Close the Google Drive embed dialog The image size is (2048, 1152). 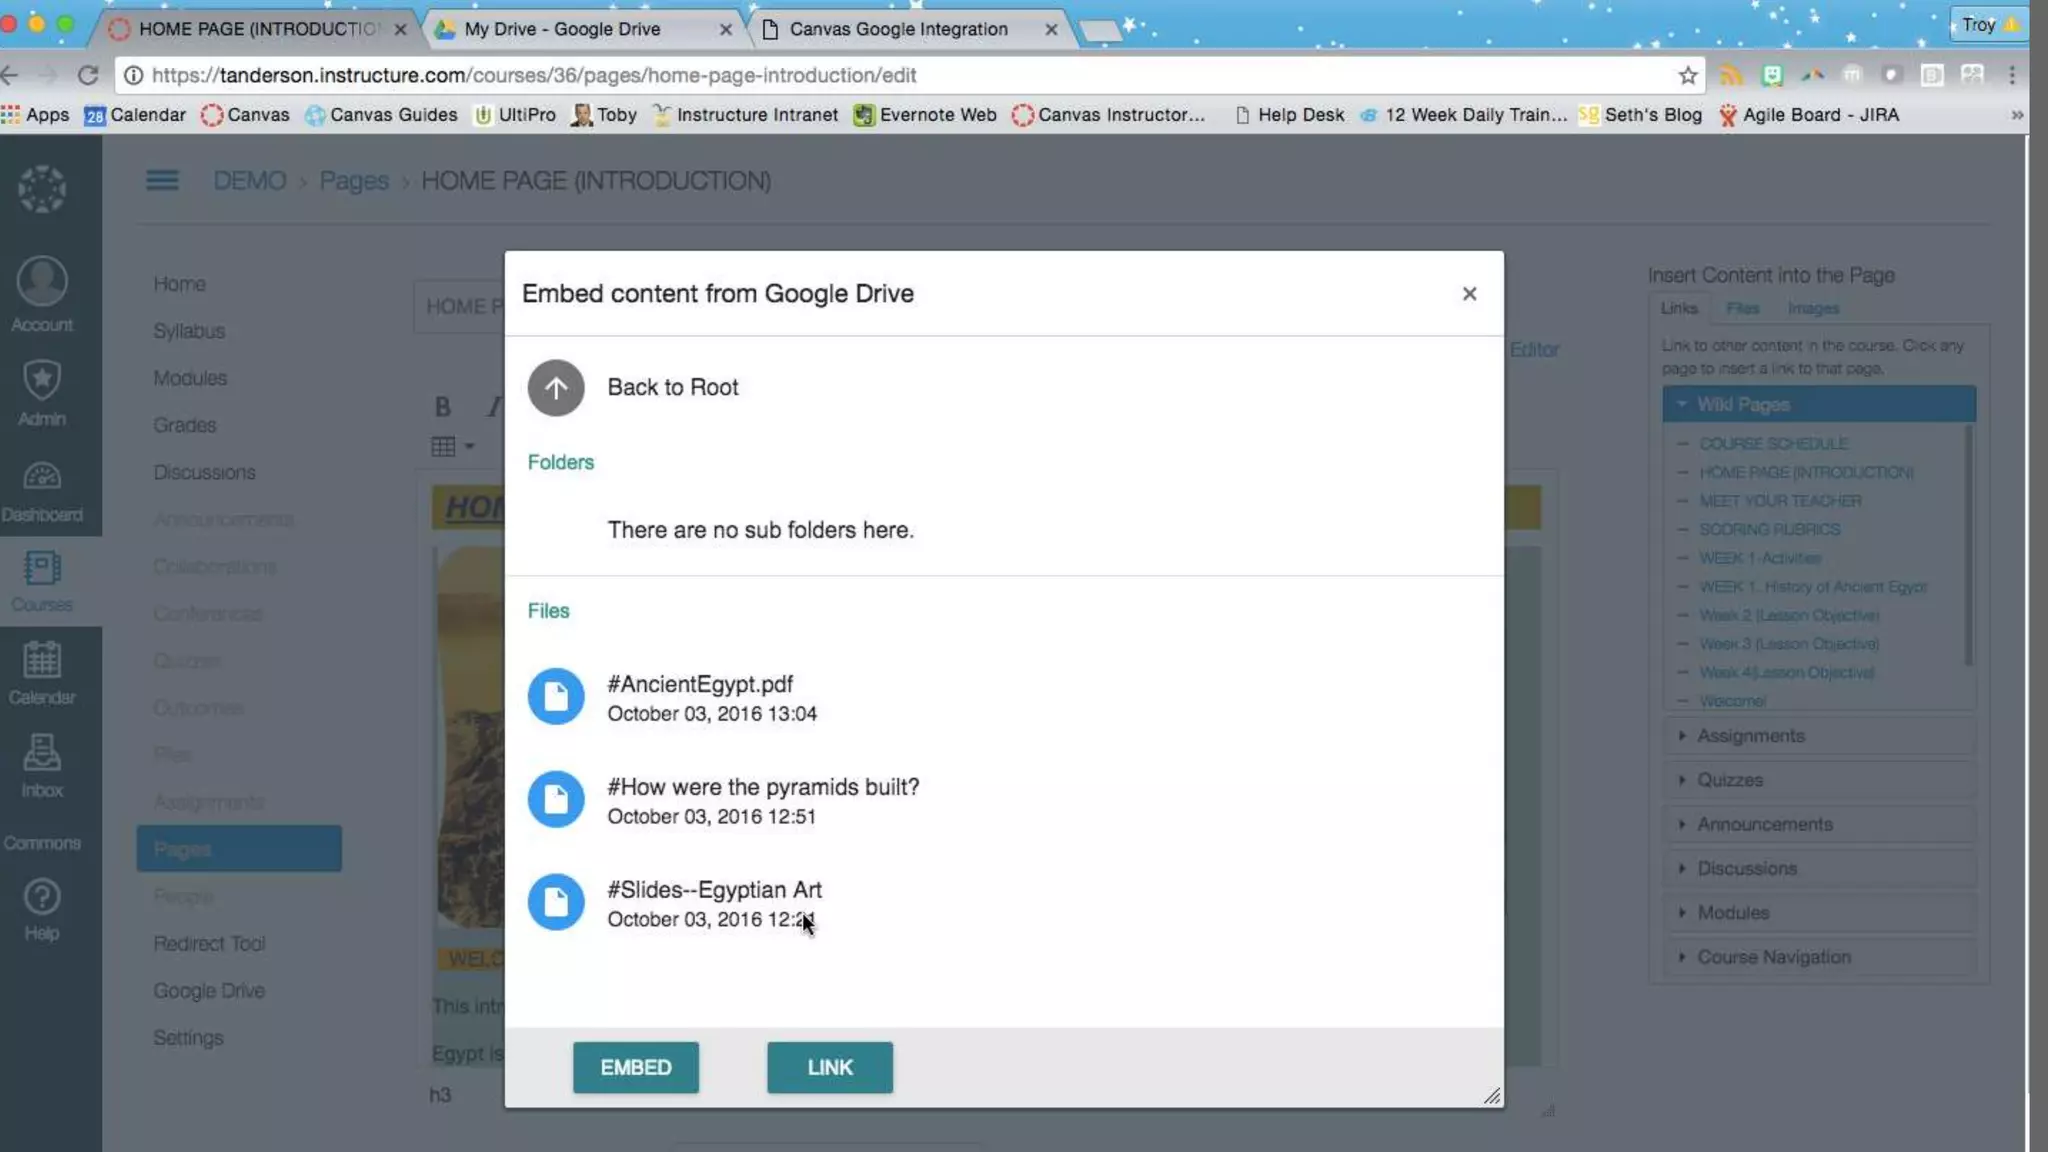[x=1469, y=294]
